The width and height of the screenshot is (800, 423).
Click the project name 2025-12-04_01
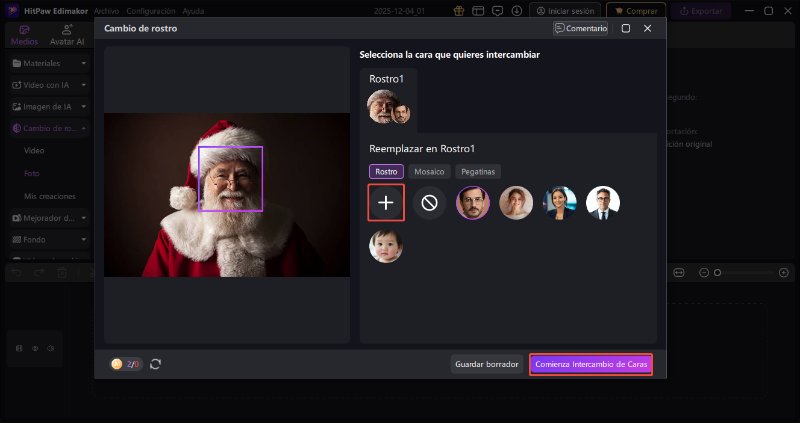click(399, 11)
